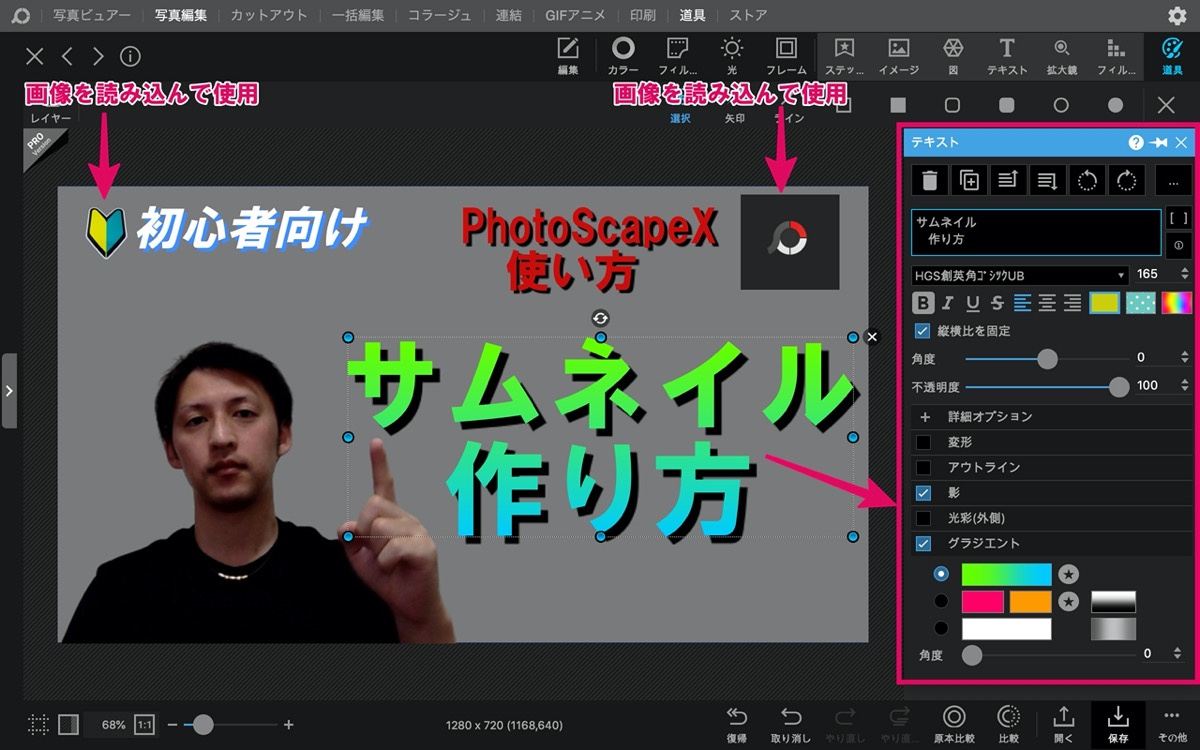Open the HGS創英角ゴシックUB font dropdown
This screenshot has height=750, width=1200.
(1020, 274)
